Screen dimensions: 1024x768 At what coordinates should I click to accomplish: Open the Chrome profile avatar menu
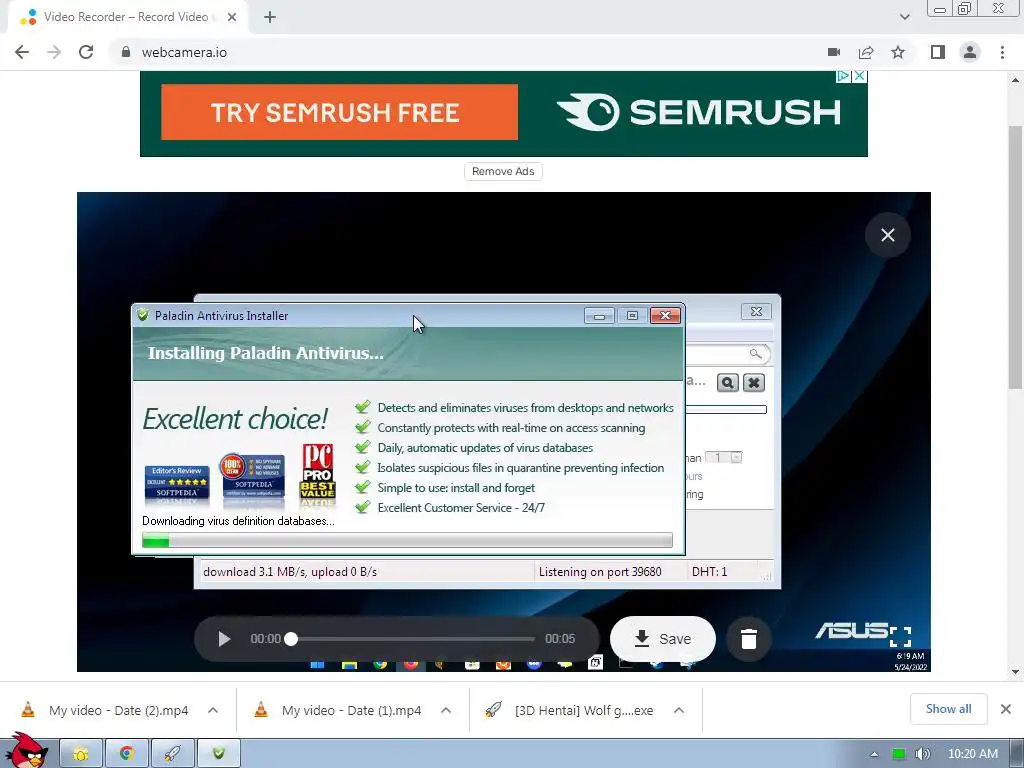coord(970,52)
